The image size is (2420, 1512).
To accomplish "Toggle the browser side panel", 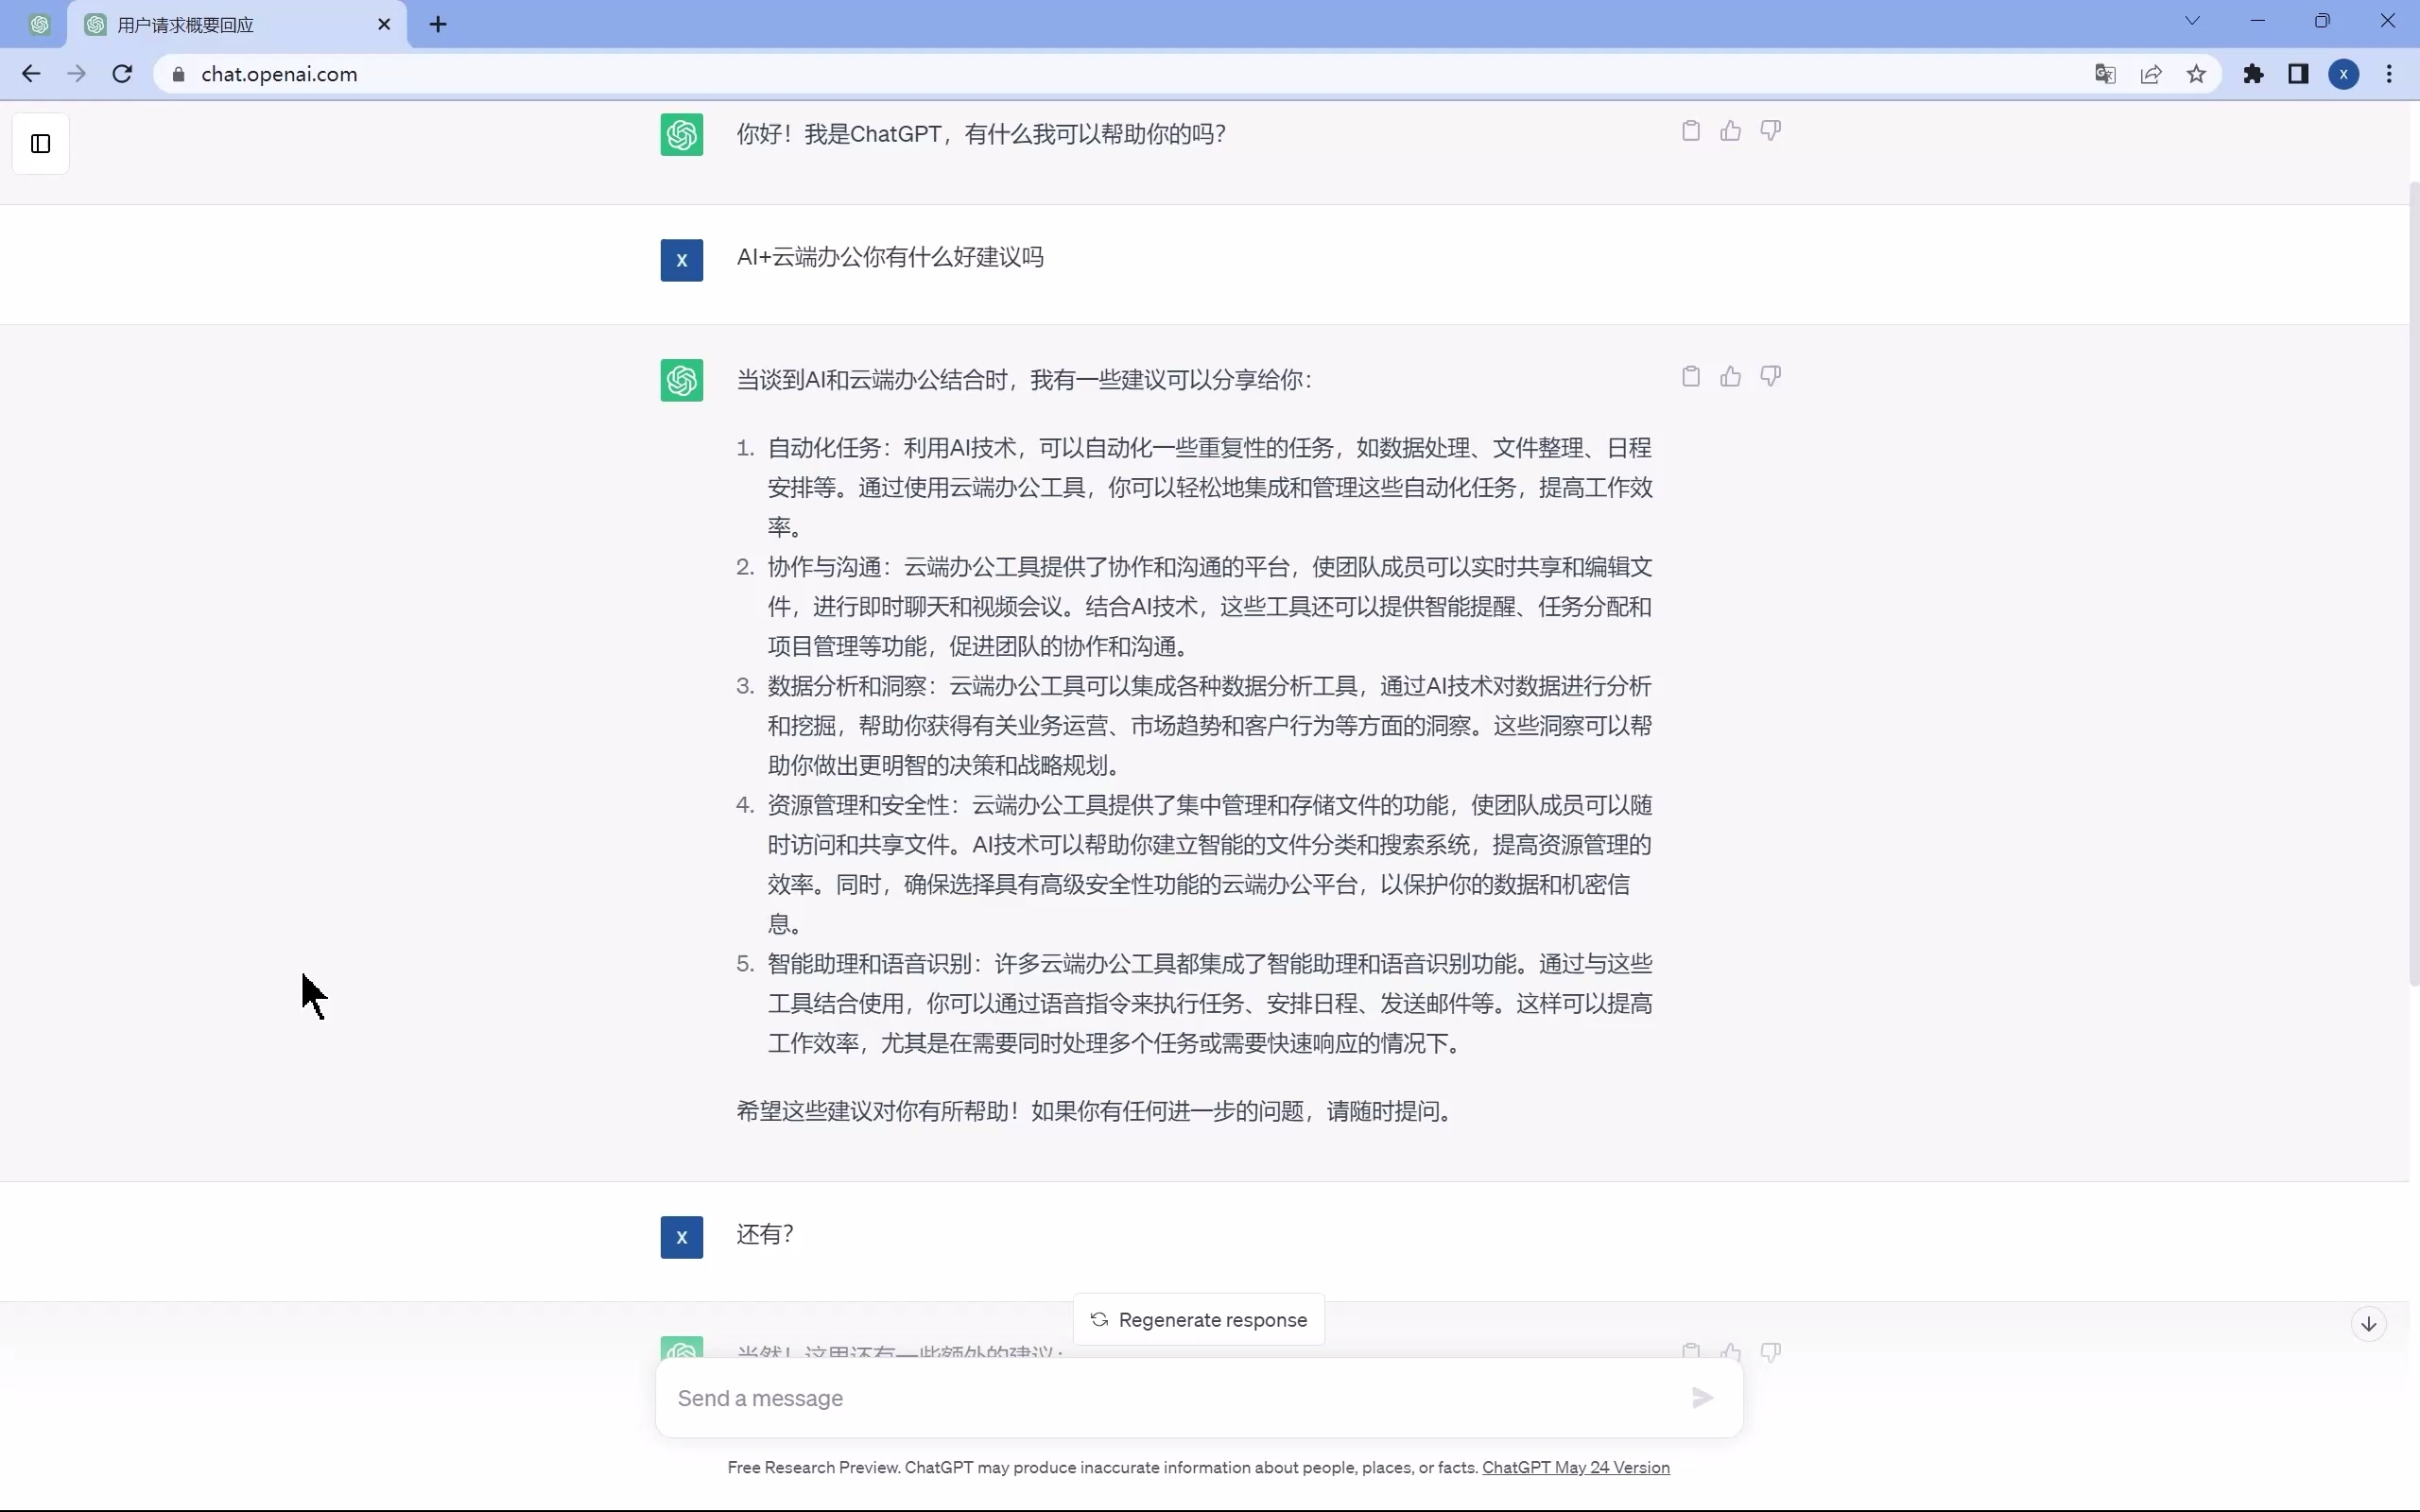I will (2297, 74).
